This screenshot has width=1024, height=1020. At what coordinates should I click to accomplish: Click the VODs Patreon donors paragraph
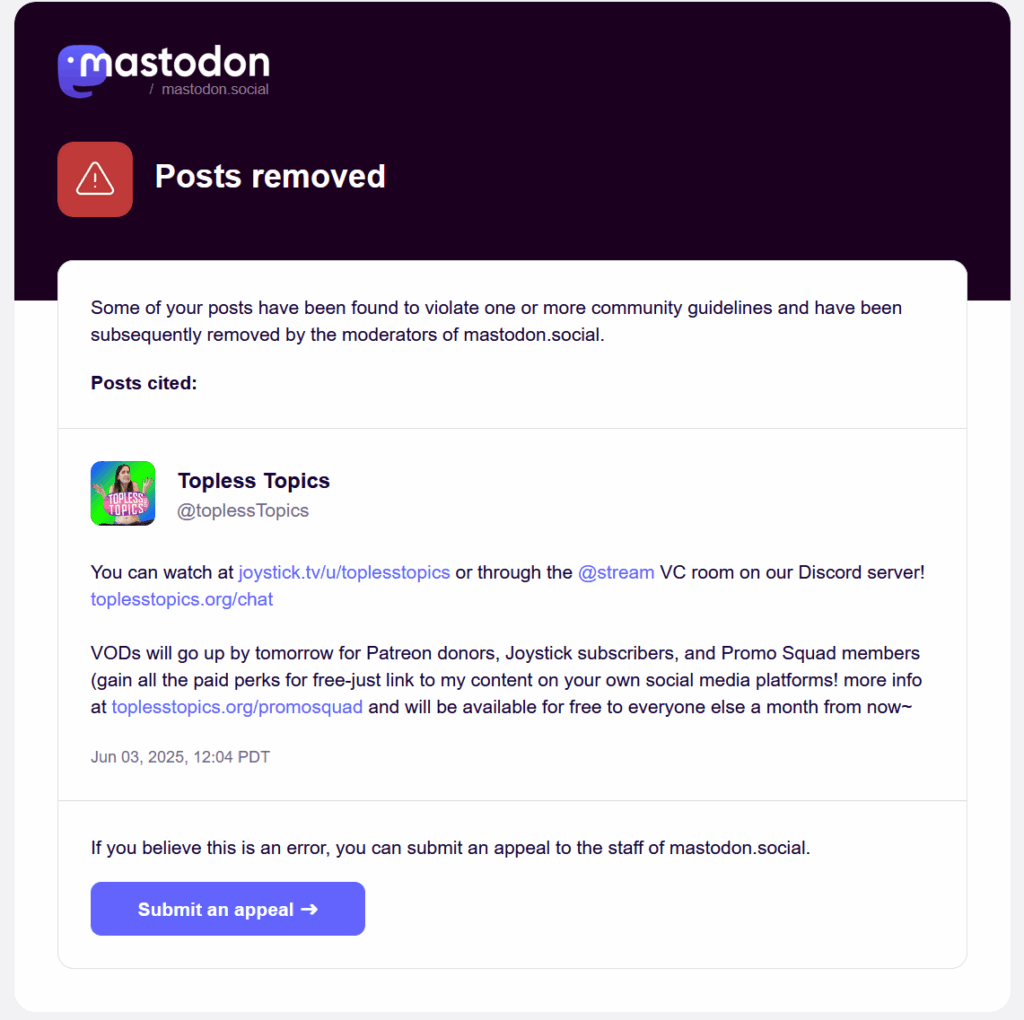(x=506, y=680)
